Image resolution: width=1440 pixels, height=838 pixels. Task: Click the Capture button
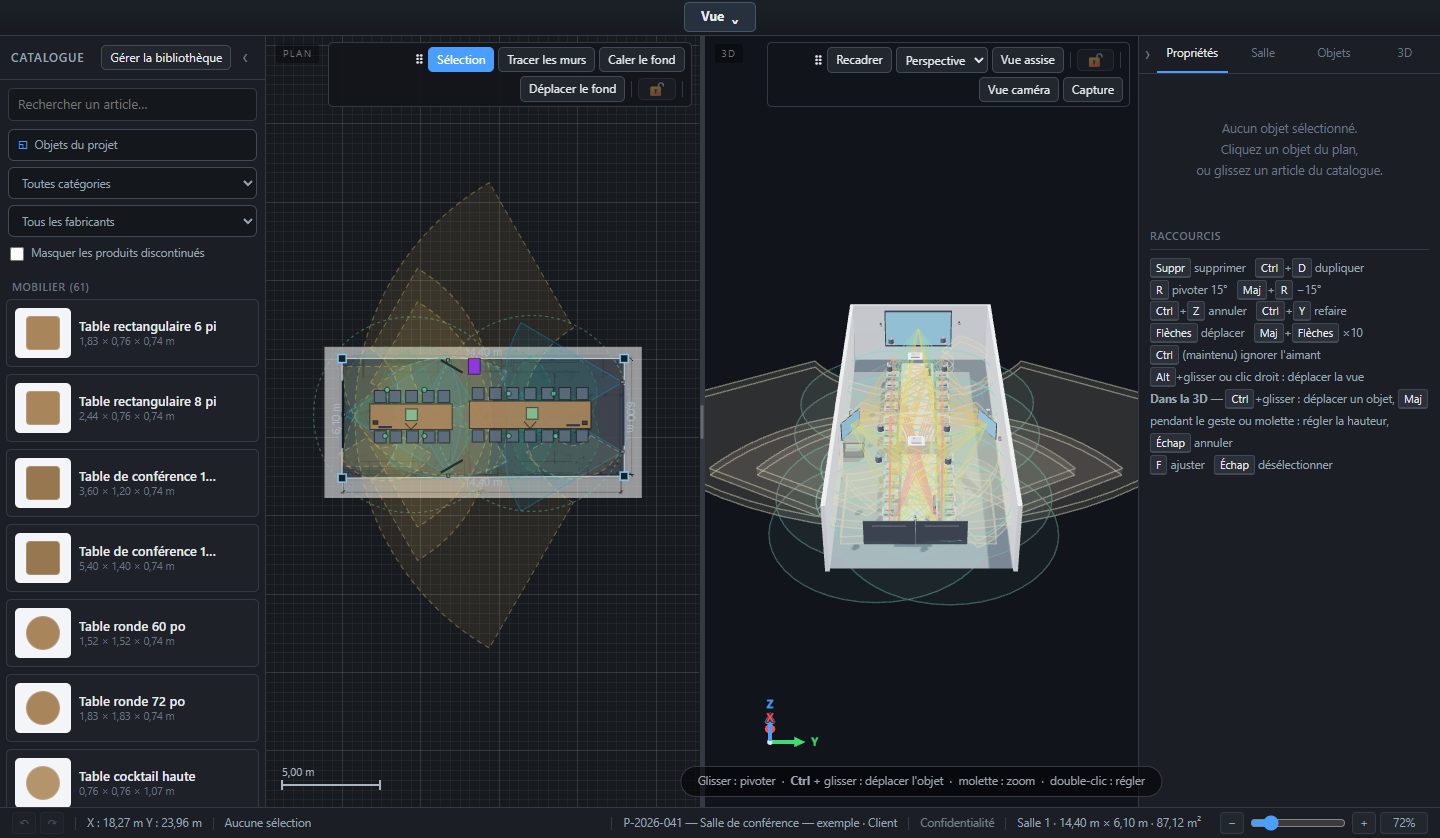point(1093,89)
